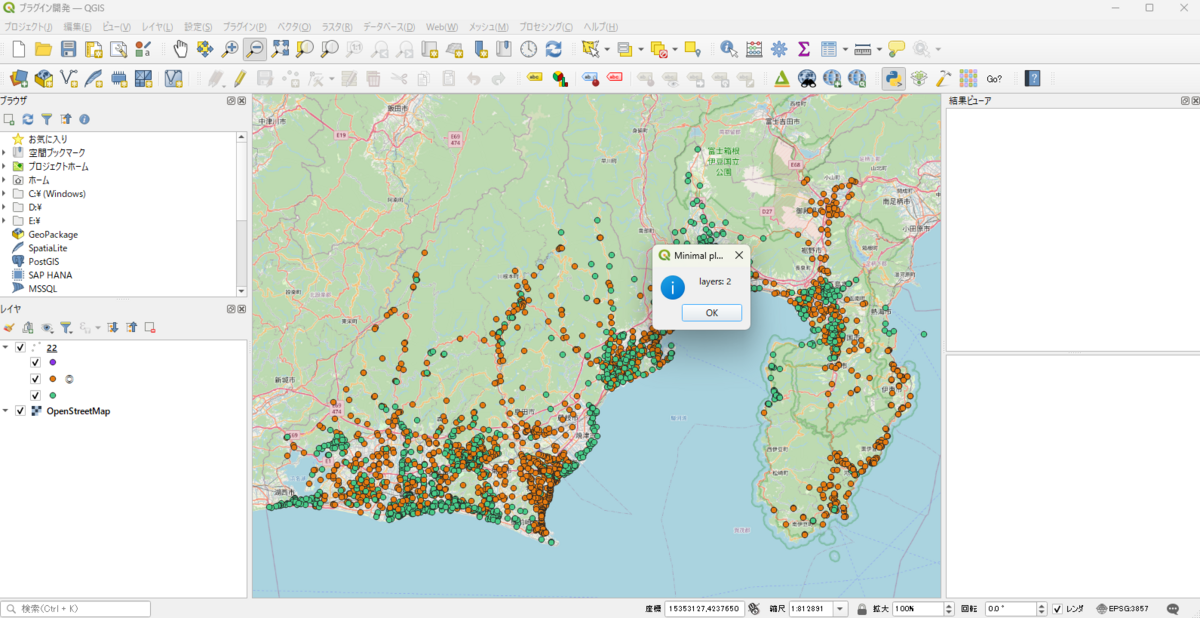Viewport: 1200px width, 618px height.
Task: Click the Refresh map icon
Action: click(x=553, y=49)
